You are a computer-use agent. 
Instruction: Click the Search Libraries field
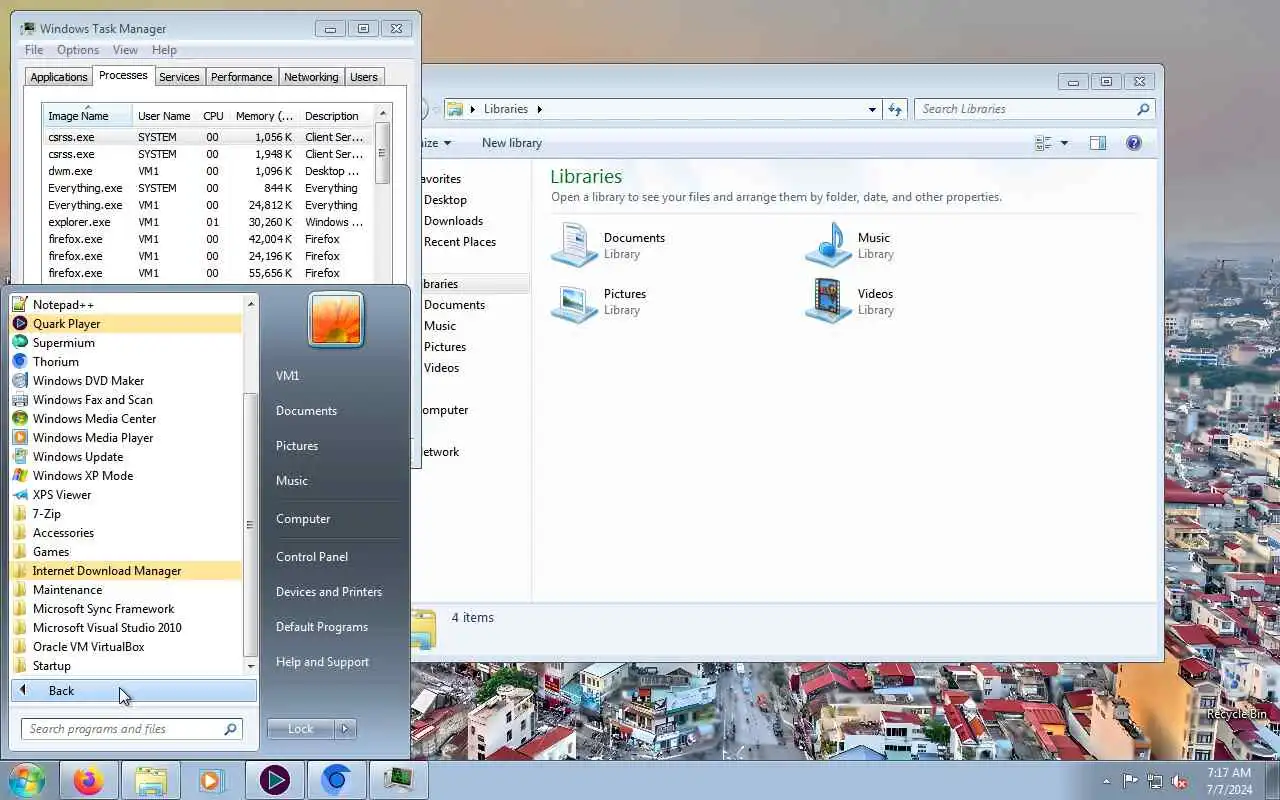(1035, 109)
